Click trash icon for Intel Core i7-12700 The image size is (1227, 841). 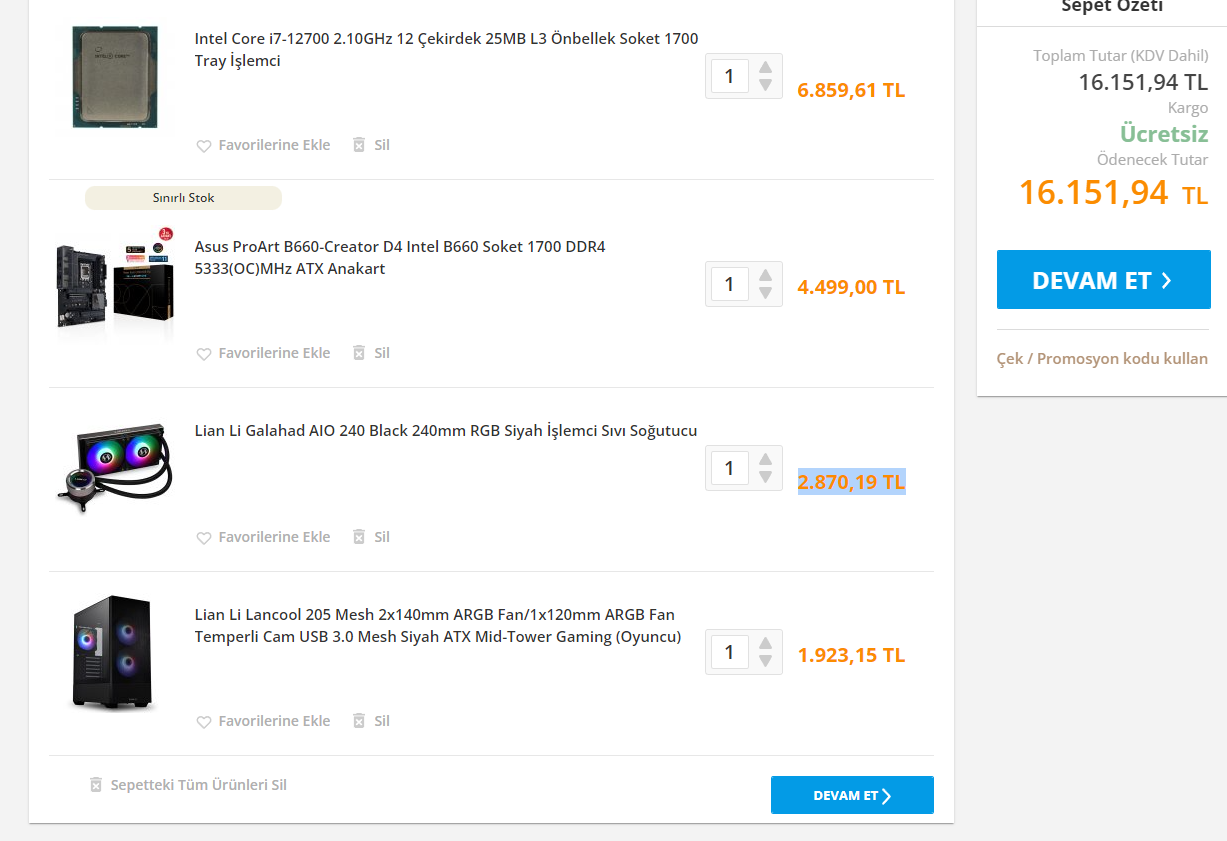coord(359,145)
